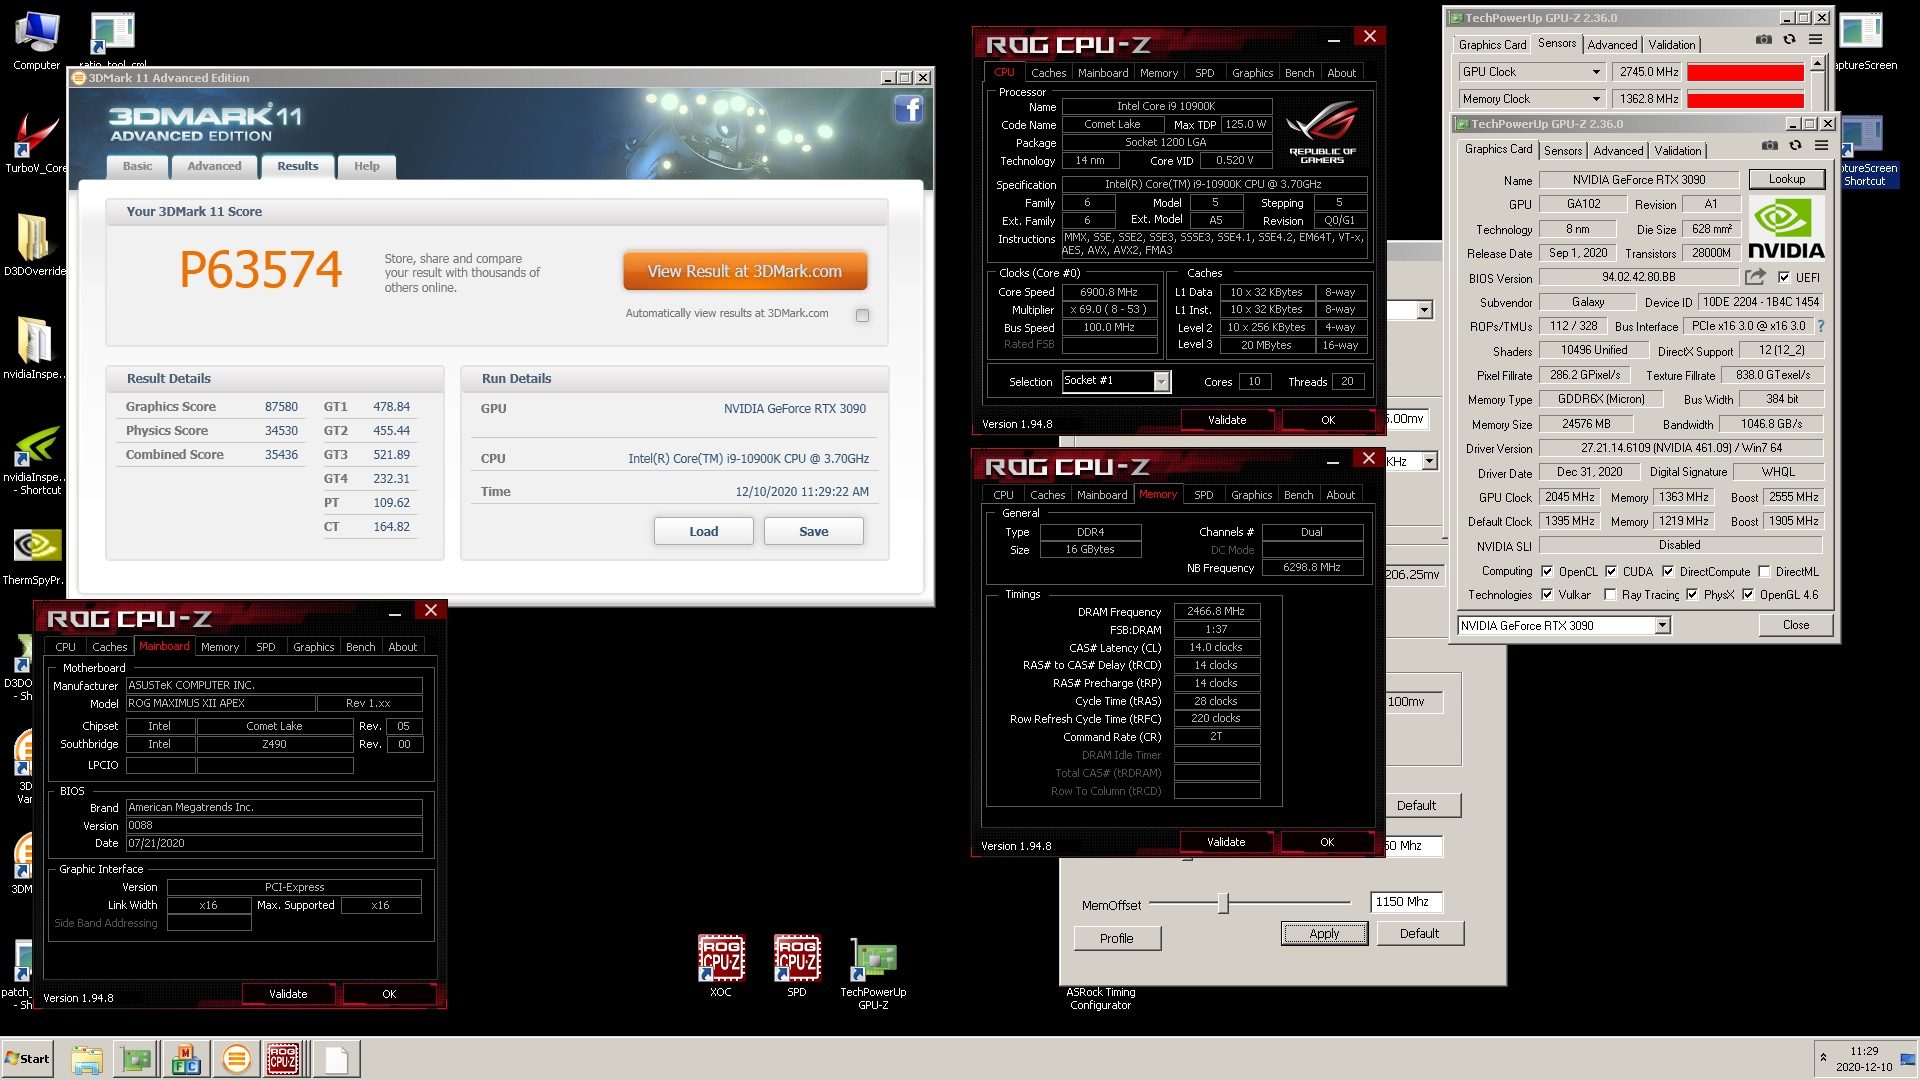Open Caches tab in CPU-Z processor window
This screenshot has height=1080, width=1920.
[1048, 73]
